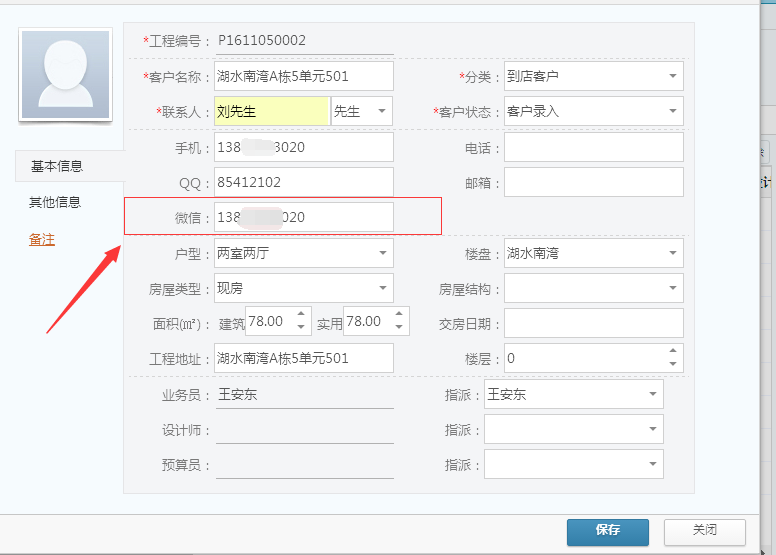Expand the 房屋类型 dropdown
The width and height of the screenshot is (776, 555).
point(382,288)
